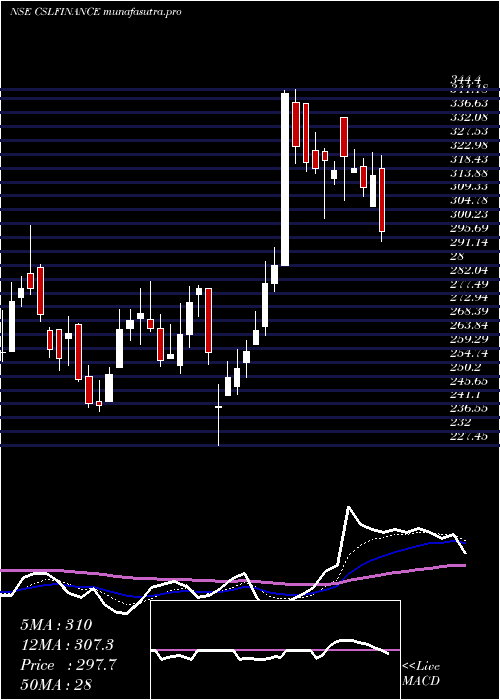Select the 272.94 price axis label
This screenshot has height=700, width=500.
[469, 298]
